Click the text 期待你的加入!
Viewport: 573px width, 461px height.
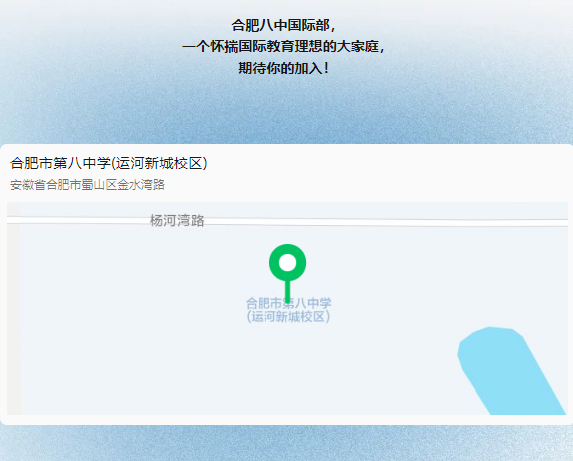(284, 68)
